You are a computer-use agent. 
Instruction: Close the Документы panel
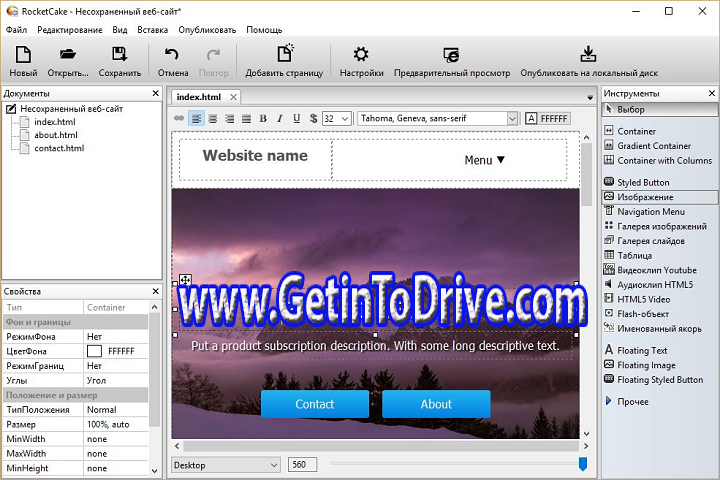155,93
